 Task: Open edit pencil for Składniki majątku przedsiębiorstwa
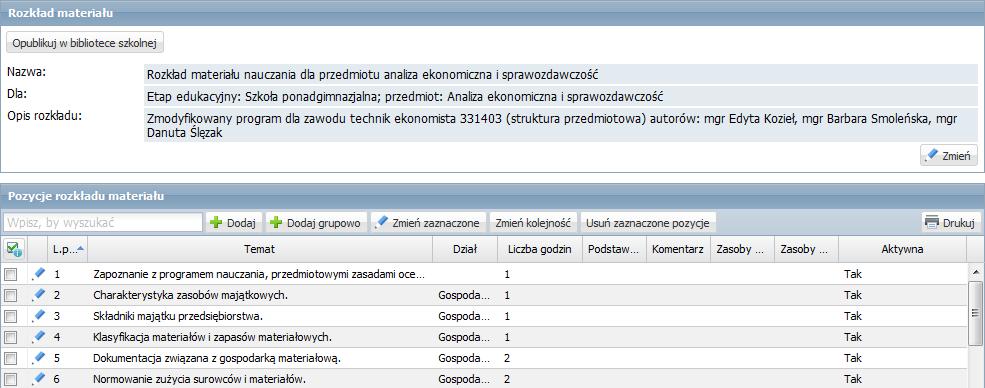pyautogui.click(x=39, y=316)
